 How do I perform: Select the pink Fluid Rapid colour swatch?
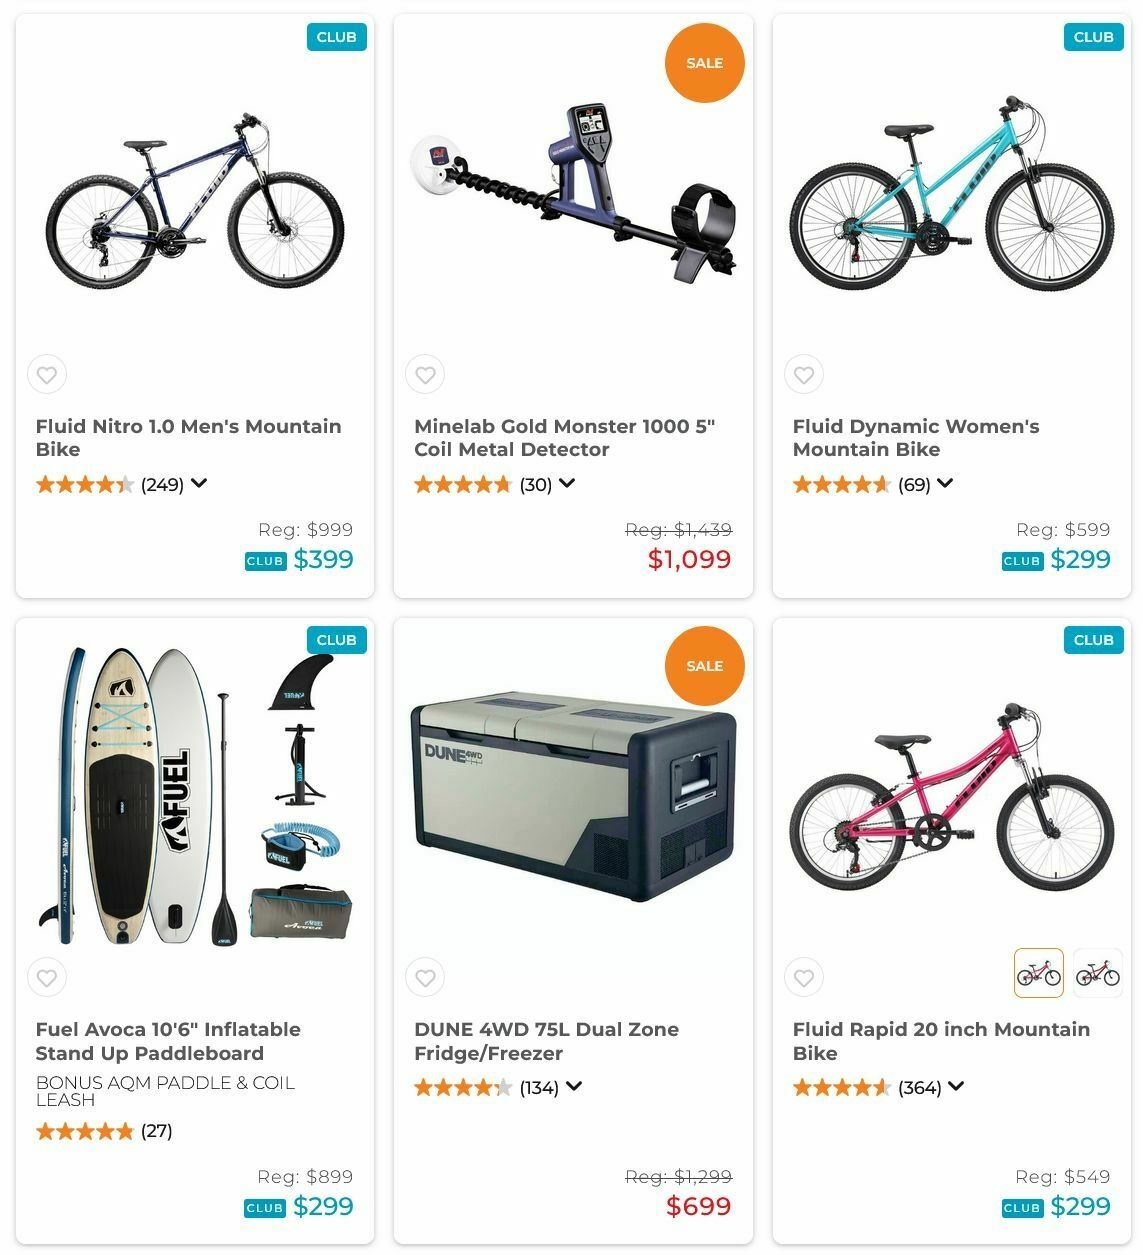tap(1038, 973)
